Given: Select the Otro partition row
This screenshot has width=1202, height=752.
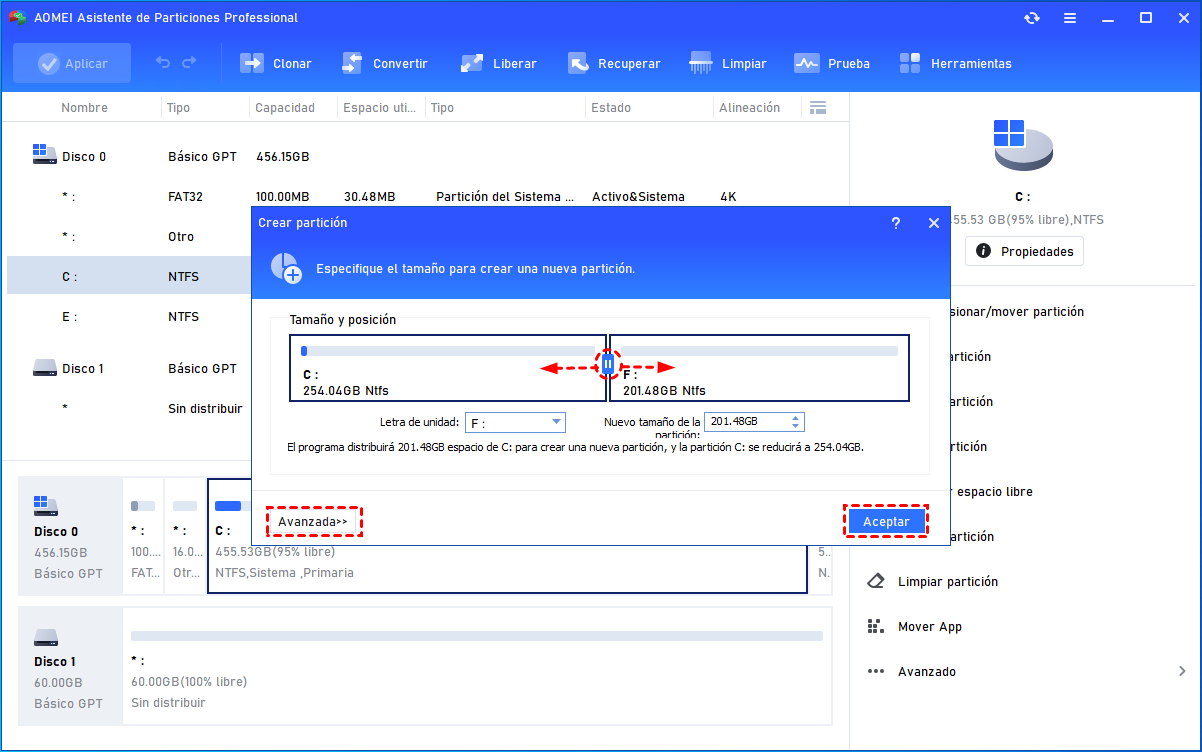Looking at the screenshot, I should coord(129,237).
